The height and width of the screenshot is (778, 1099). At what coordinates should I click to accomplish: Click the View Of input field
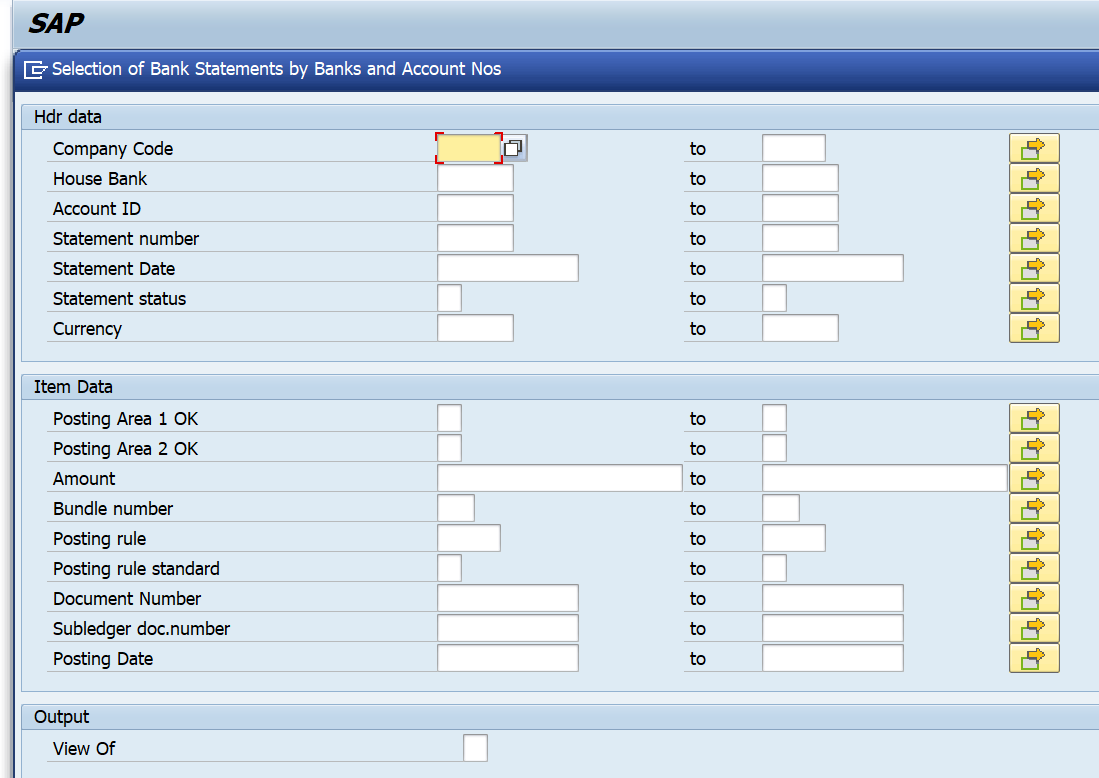(x=474, y=747)
